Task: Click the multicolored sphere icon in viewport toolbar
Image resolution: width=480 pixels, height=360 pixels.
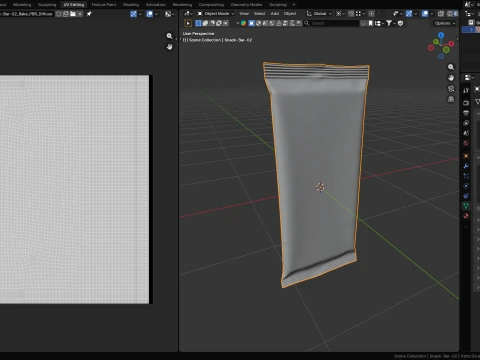Action: (244, 23)
